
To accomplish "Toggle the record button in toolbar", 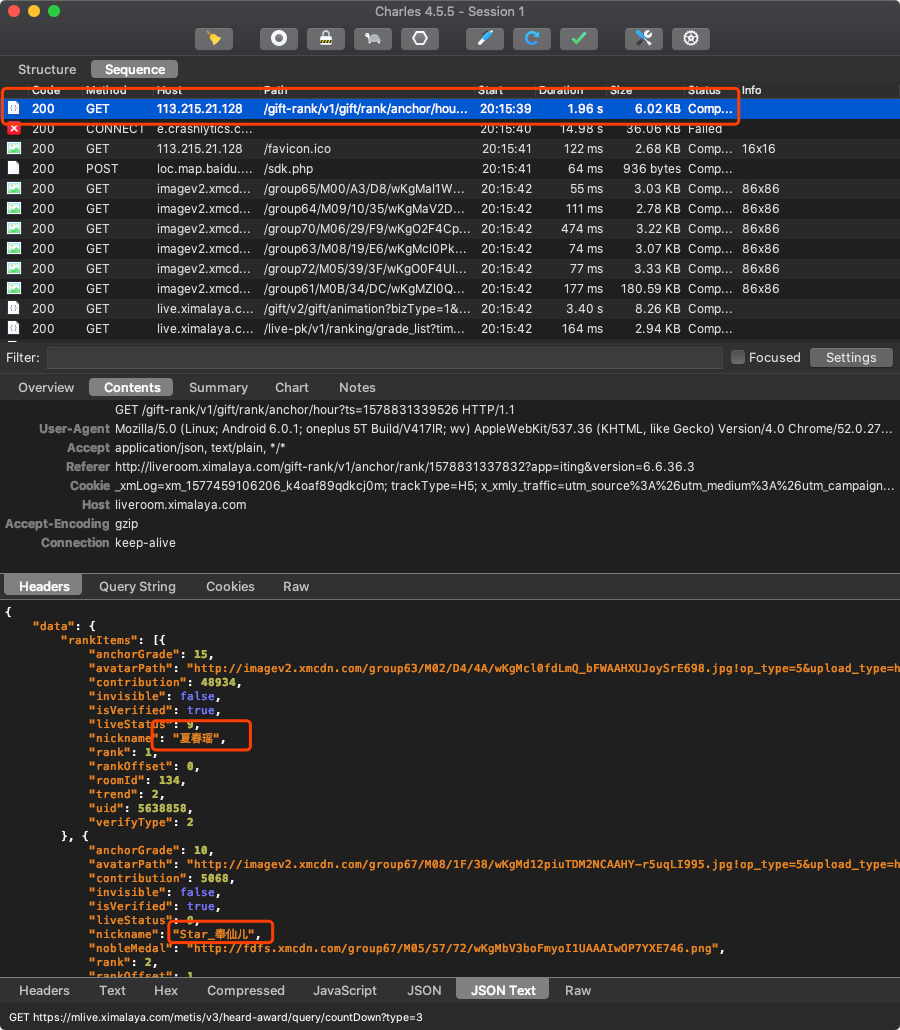I will click(279, 38).
